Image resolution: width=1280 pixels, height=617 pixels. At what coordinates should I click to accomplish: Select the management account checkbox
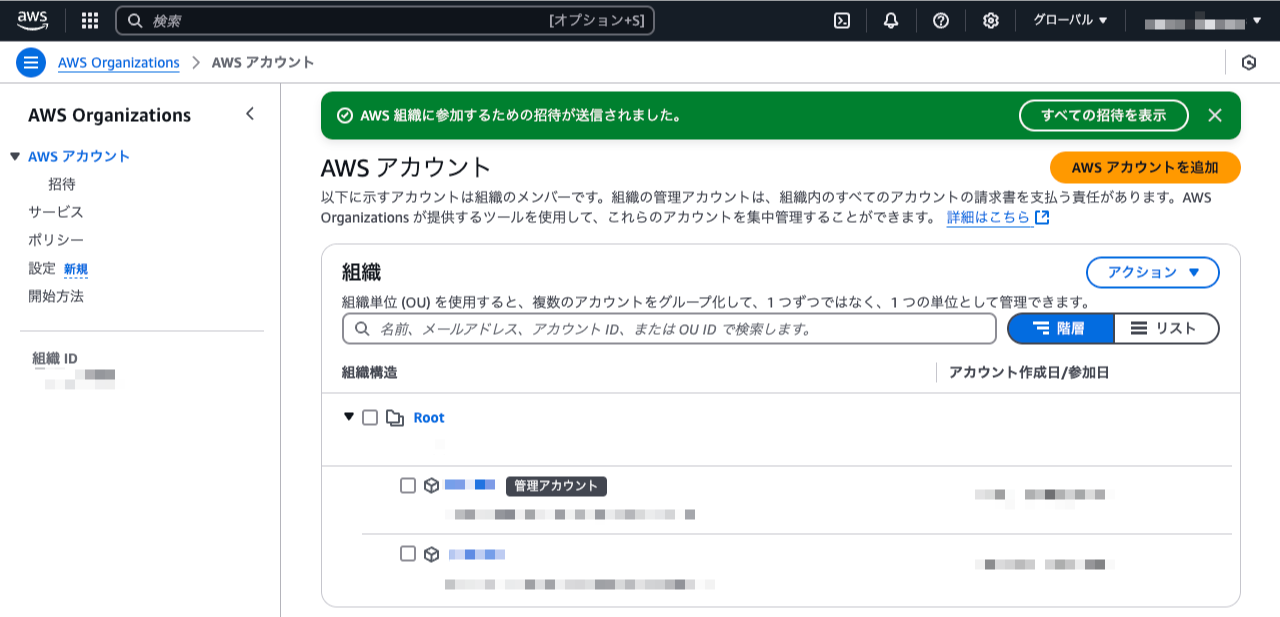pyautogui.click(x=408, y=486)
